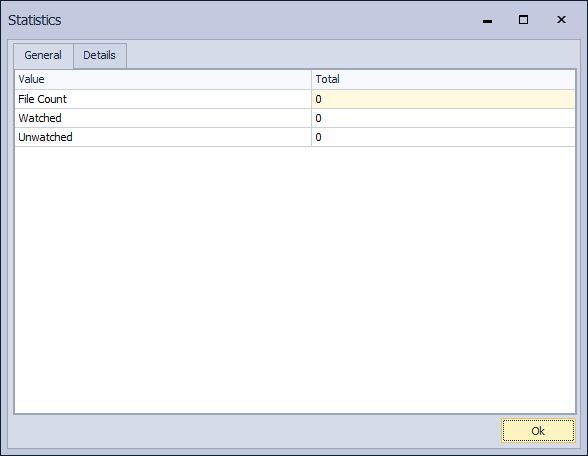This screenshot has width=588, height=456.
Task: Sort by the Total column header
Action: tap(443, 79)
